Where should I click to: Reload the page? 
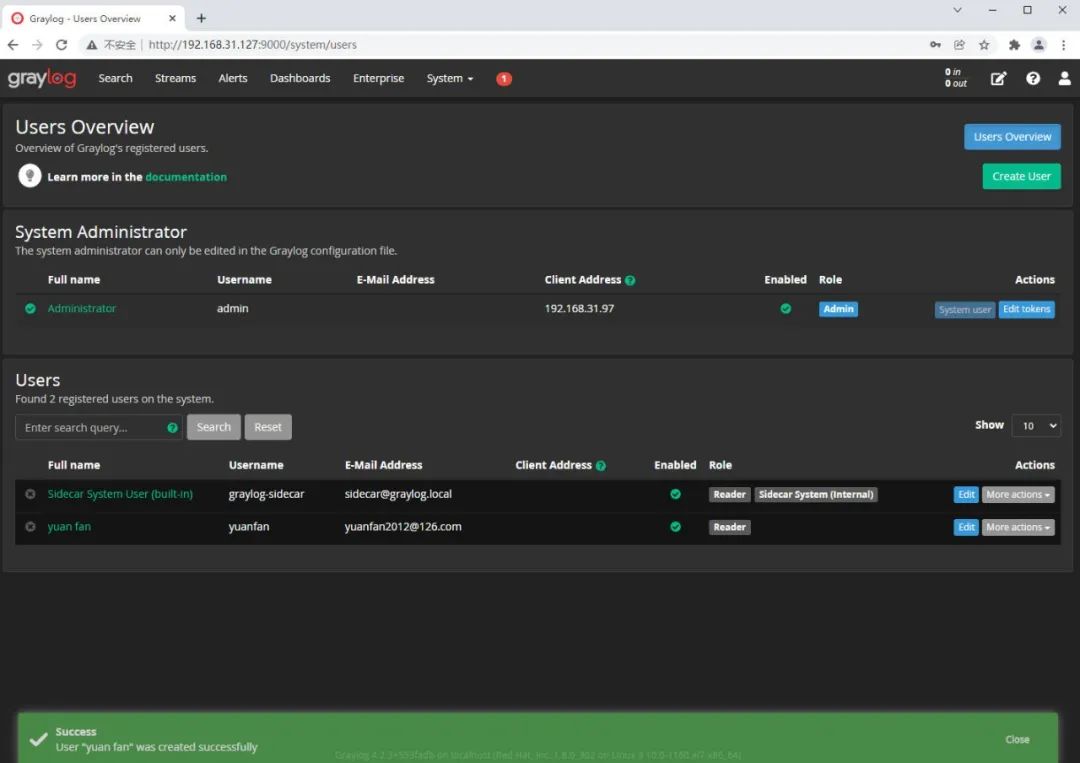pyautogui.click(x=61, y=45)
